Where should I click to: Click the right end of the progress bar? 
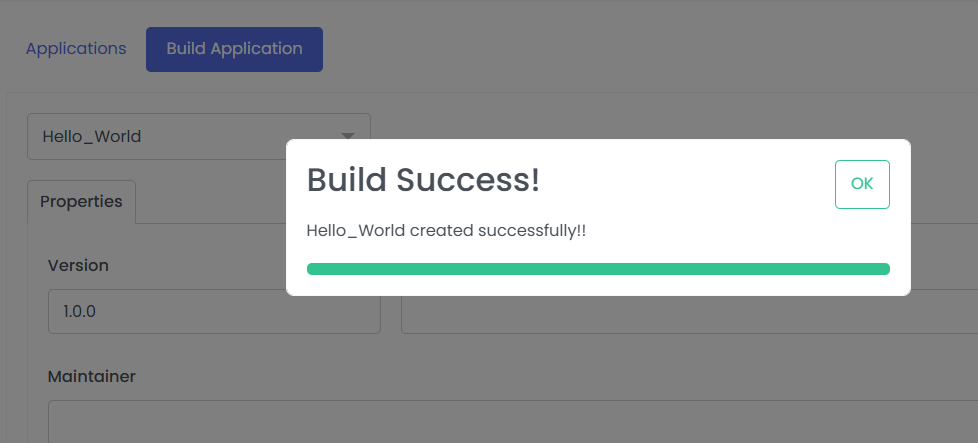pos(882,269)
